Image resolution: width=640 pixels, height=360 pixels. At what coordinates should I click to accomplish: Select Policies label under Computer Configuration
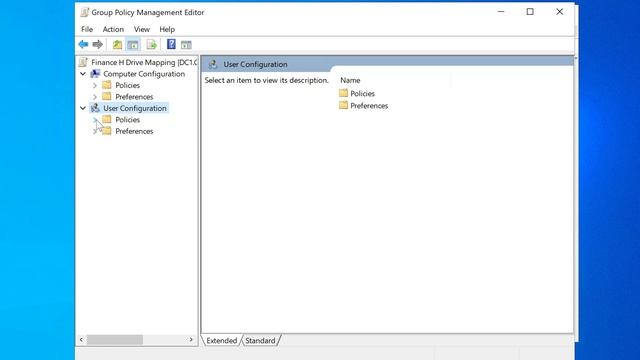127,85
